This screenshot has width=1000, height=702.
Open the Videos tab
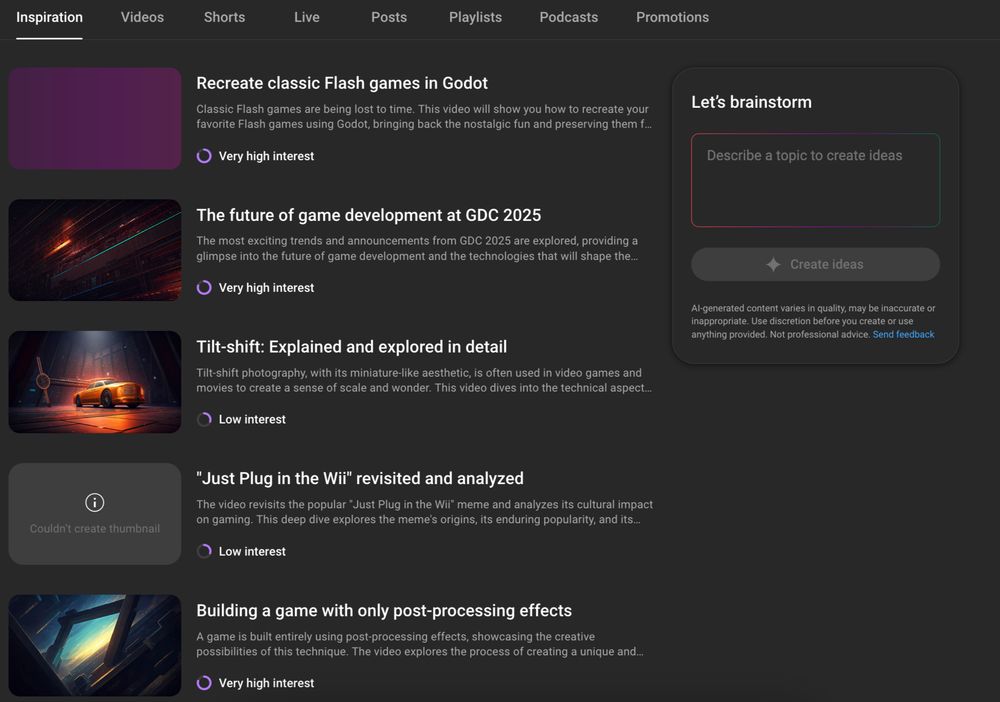click(x=142, y=17)
